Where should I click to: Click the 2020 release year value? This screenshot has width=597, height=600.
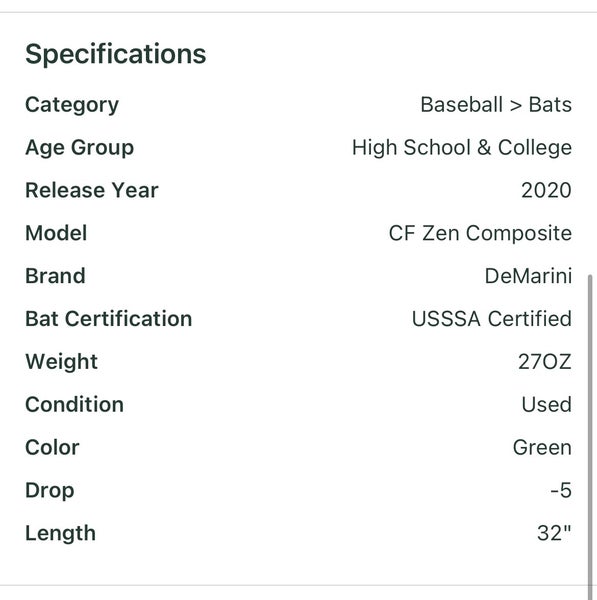pyautogui.click(x=546, y=190)
